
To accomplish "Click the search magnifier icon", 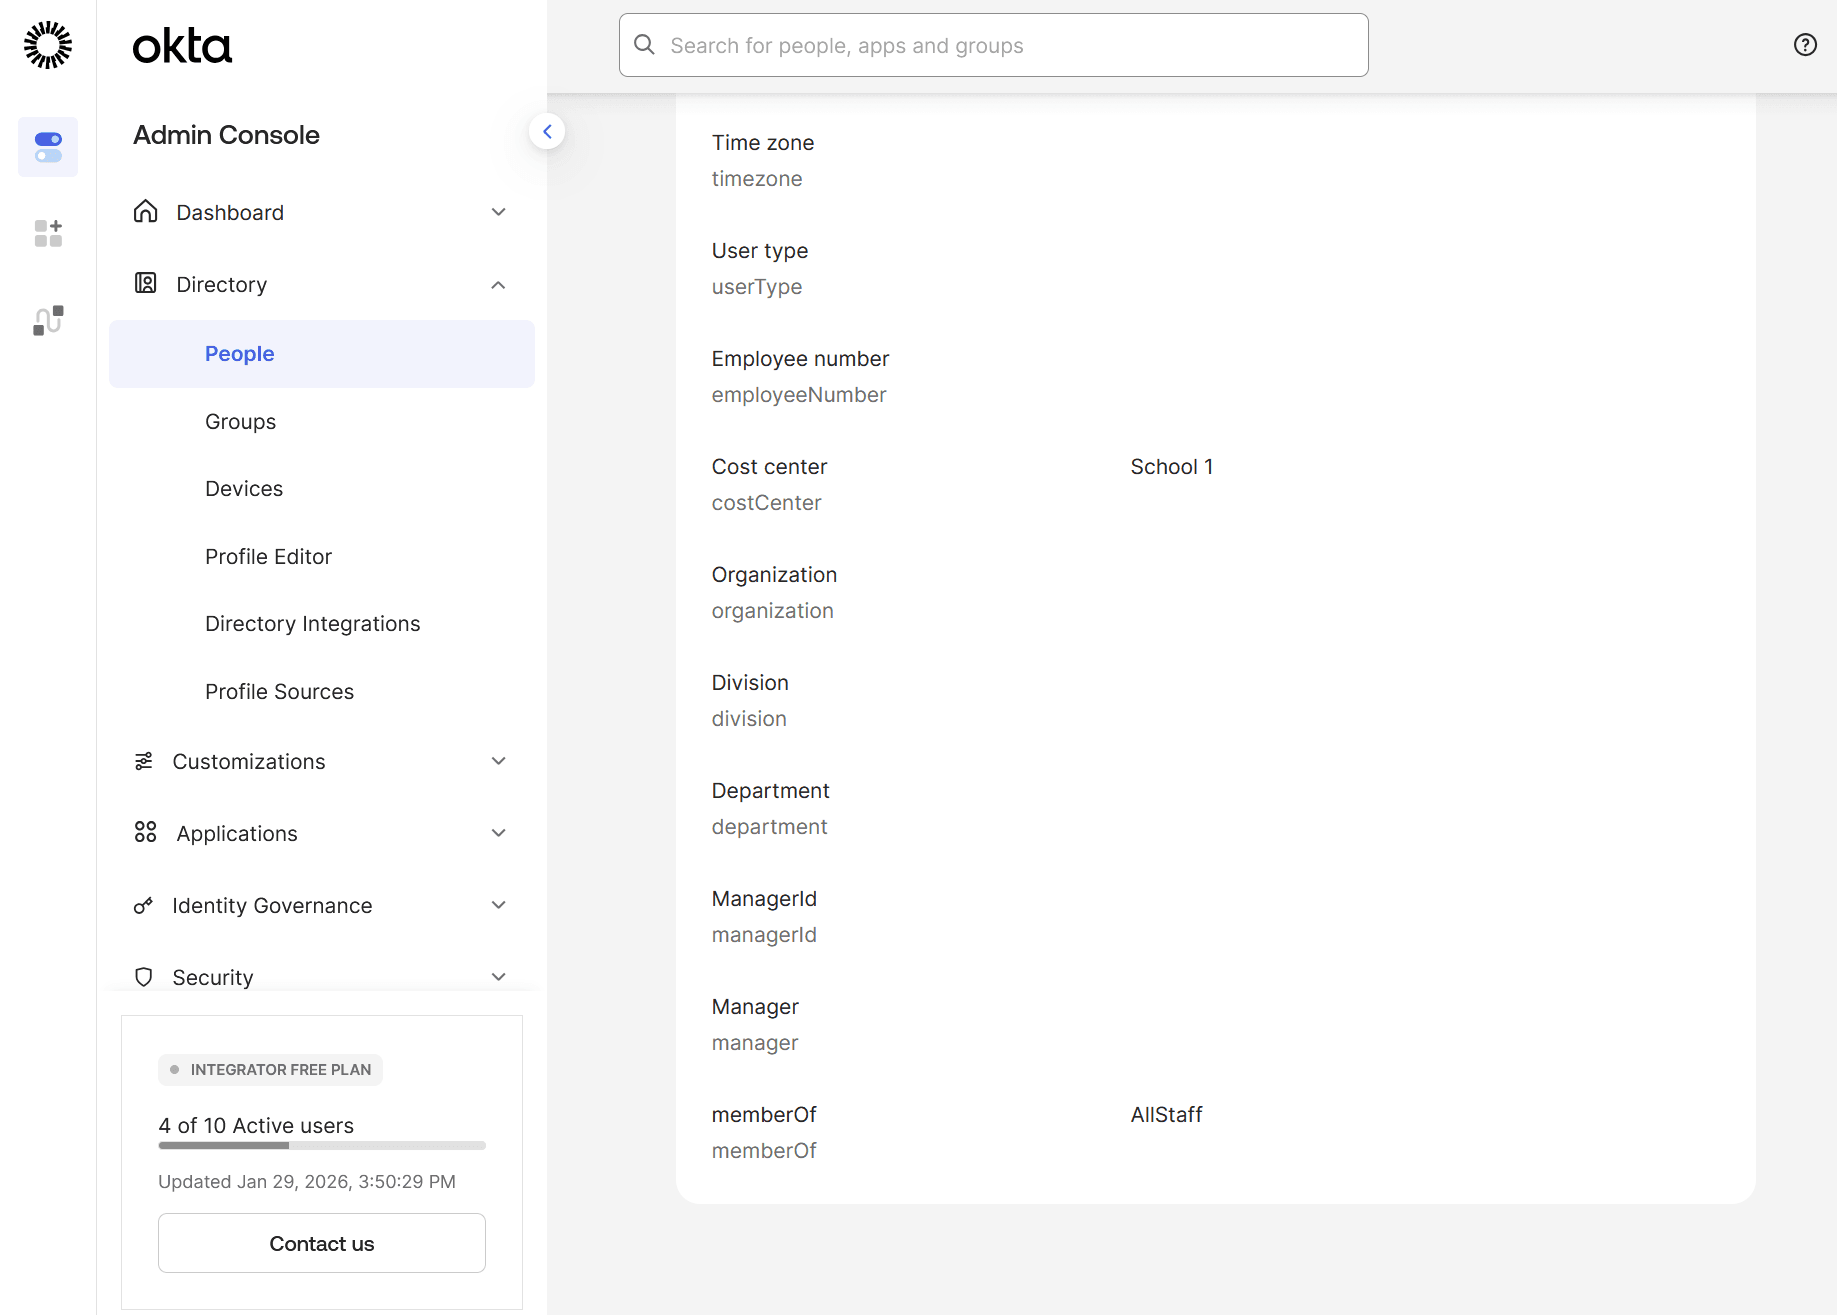I will (x=644, y=45).
